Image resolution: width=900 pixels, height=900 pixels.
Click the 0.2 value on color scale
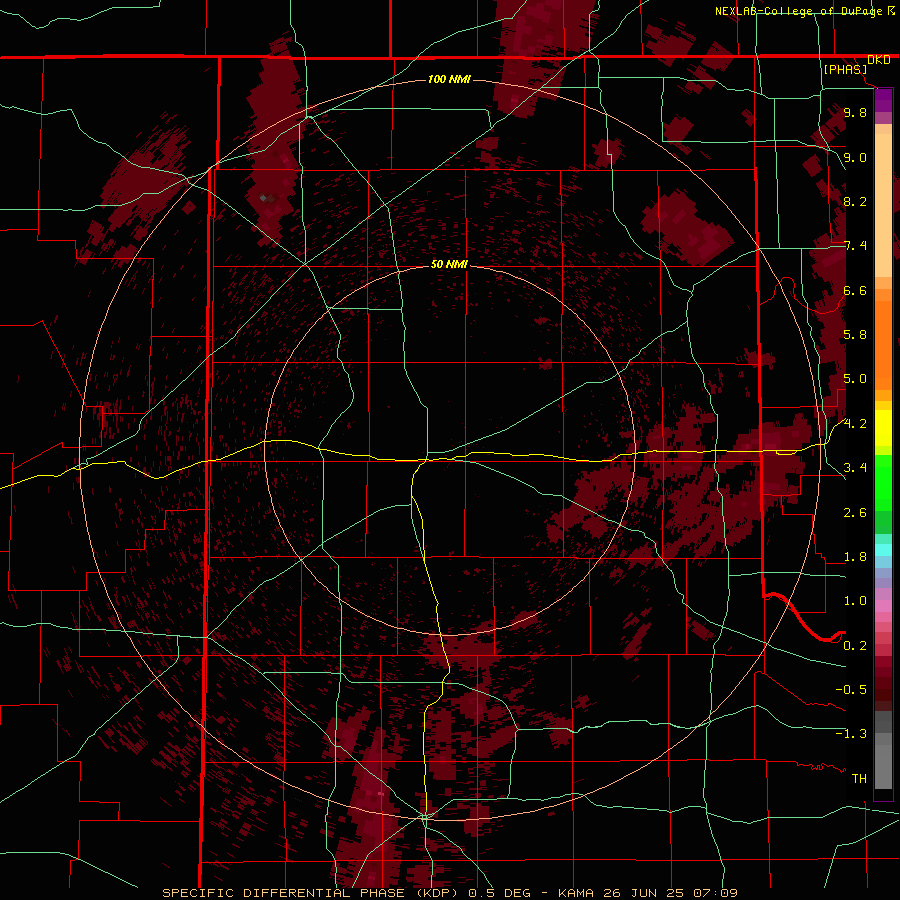[855, 646]
